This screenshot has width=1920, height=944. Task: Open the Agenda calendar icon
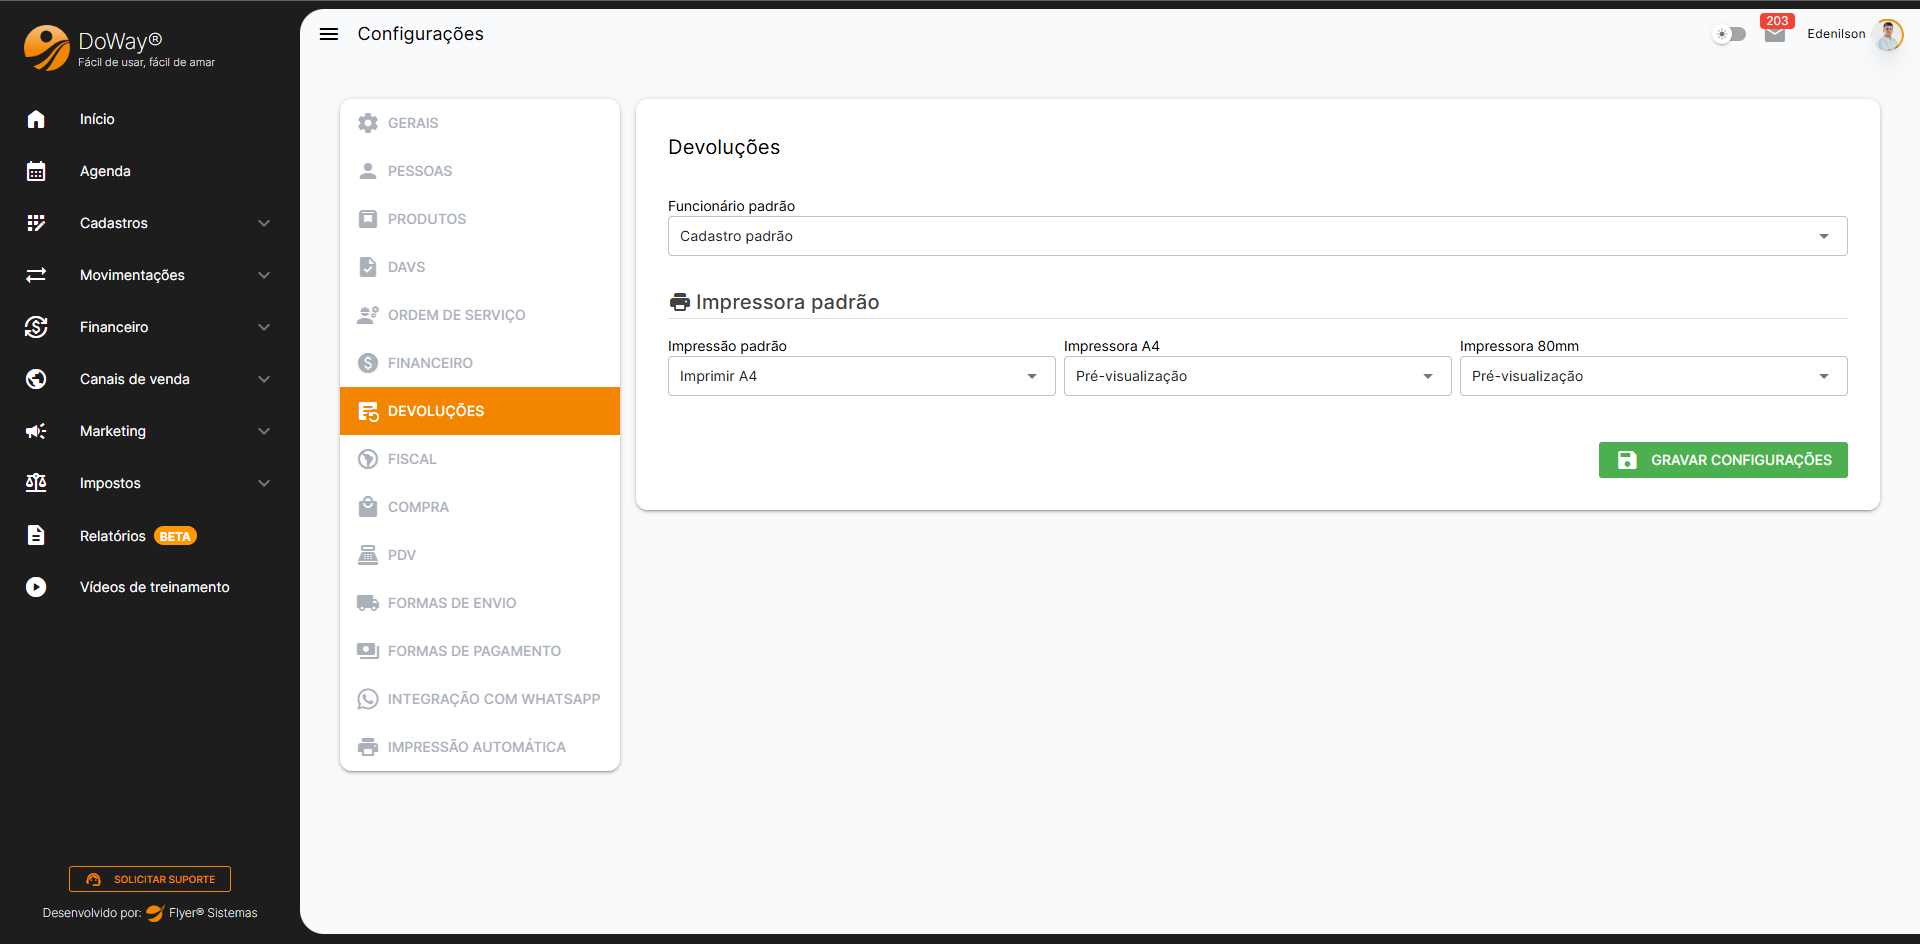pos(36,171)
